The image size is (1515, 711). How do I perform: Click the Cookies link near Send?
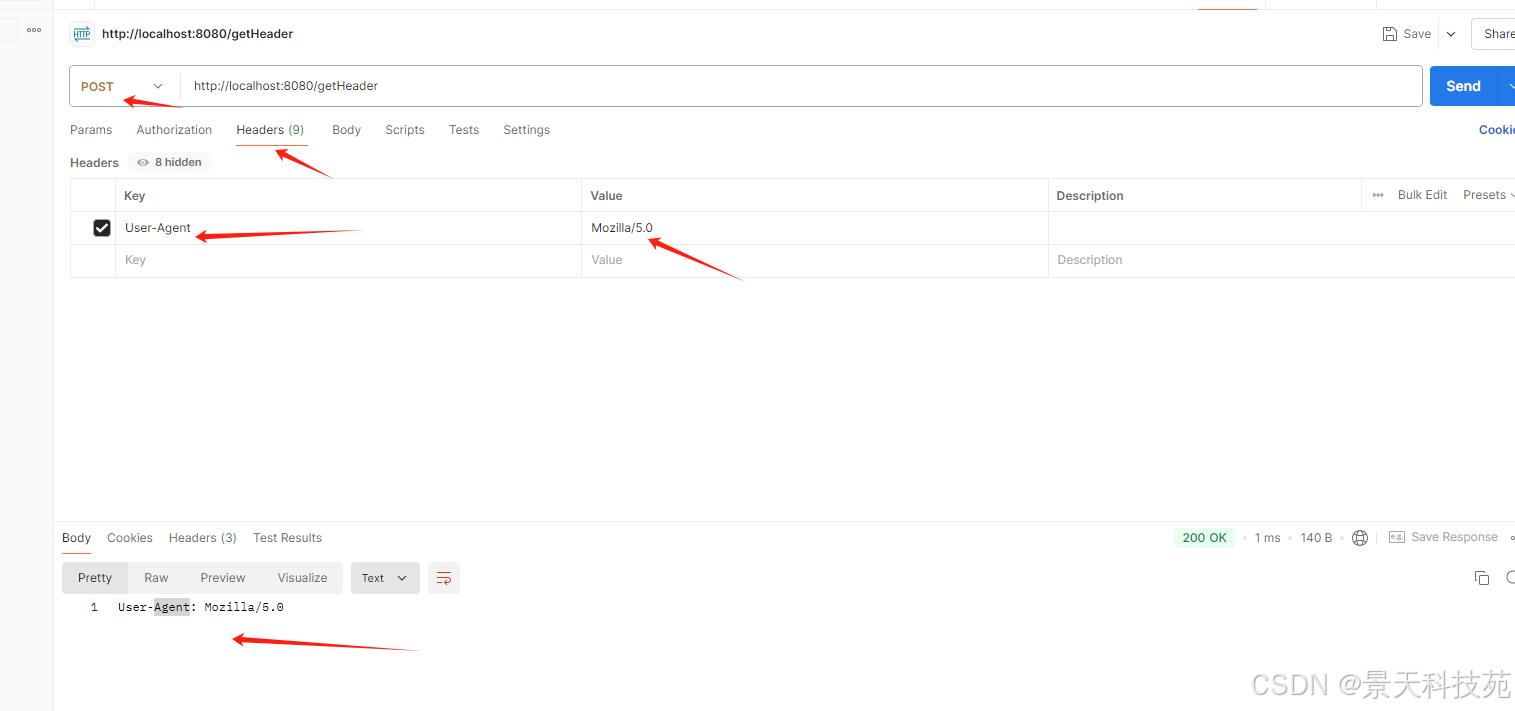tap(1497, 130)
